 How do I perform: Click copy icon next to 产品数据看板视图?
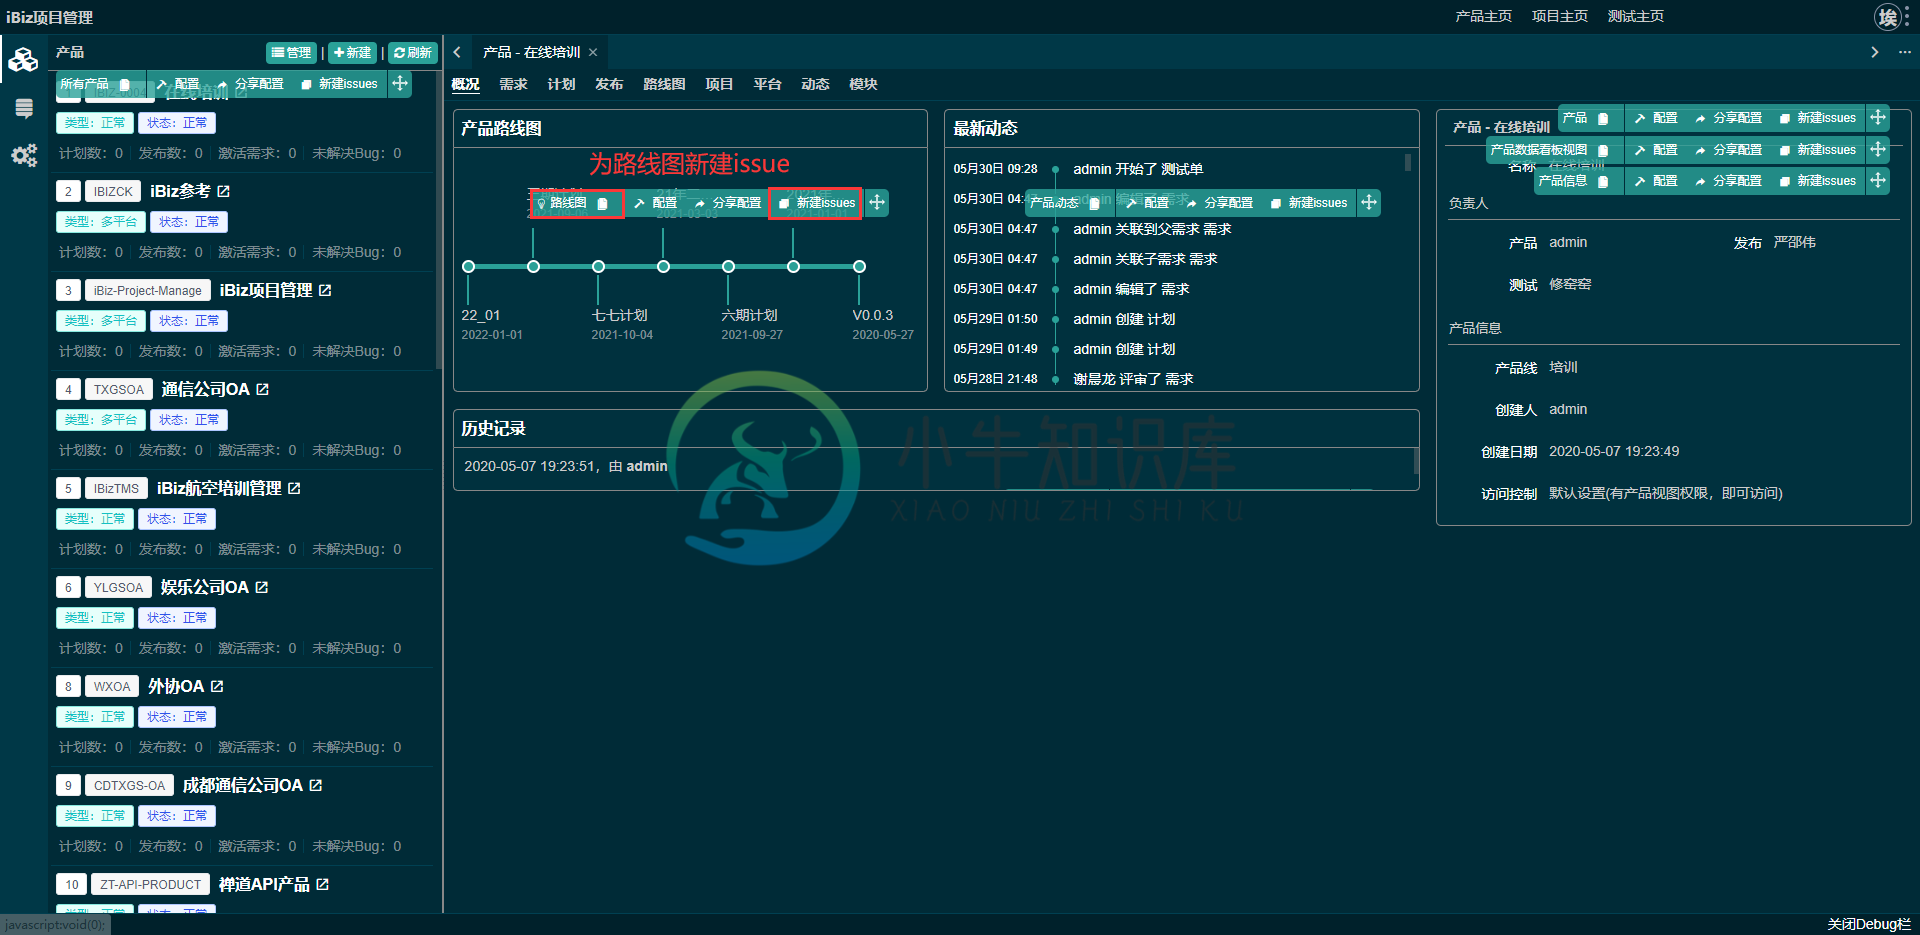(1603, 150)
